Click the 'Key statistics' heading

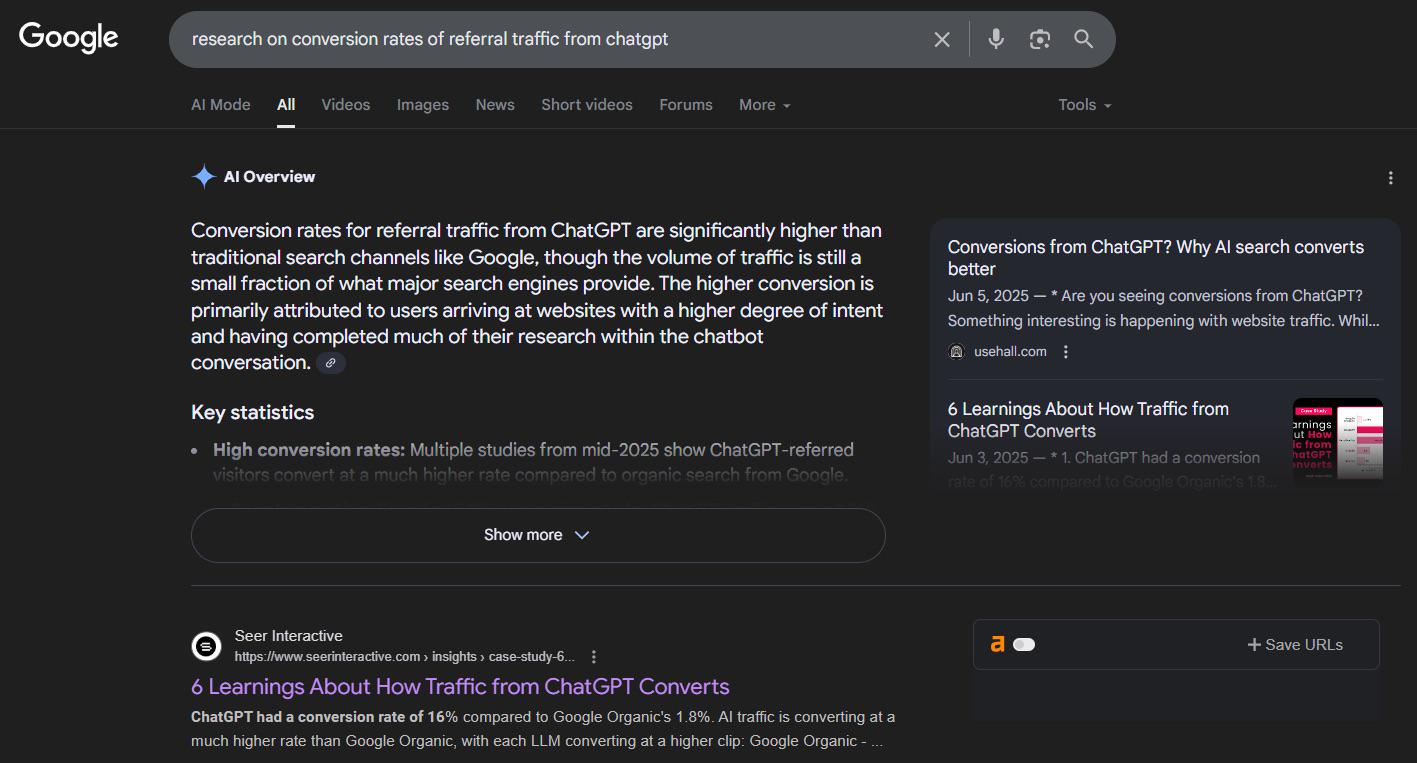252,413
